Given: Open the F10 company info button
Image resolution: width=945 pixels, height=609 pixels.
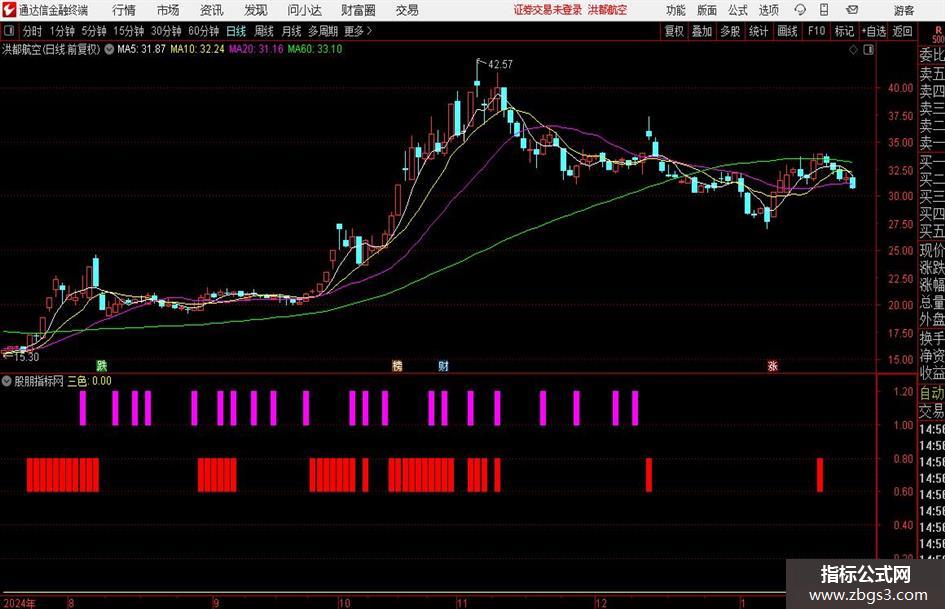Looking at the screenshot, I should [816, 31].
